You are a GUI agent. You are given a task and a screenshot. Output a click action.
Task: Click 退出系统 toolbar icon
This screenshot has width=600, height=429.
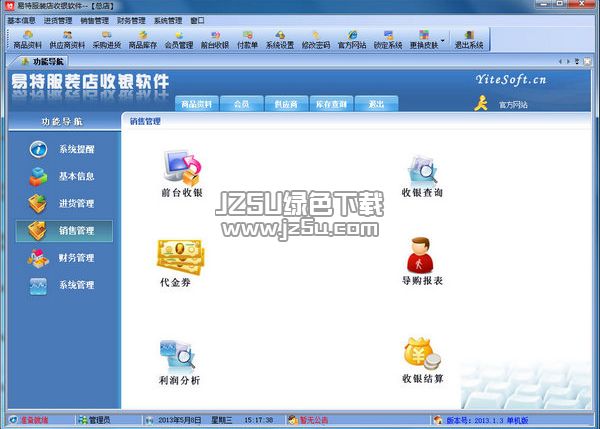pyautogui.click(x=469, y=40)
